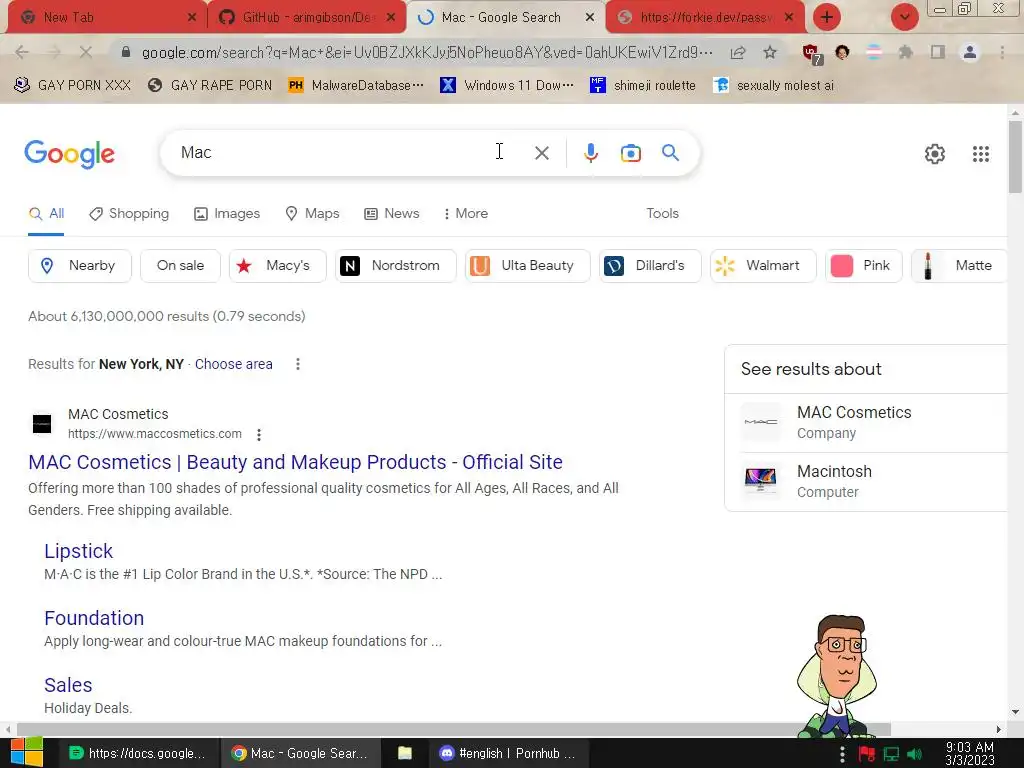Open docs.google taskbar window

tap(138, 753)
